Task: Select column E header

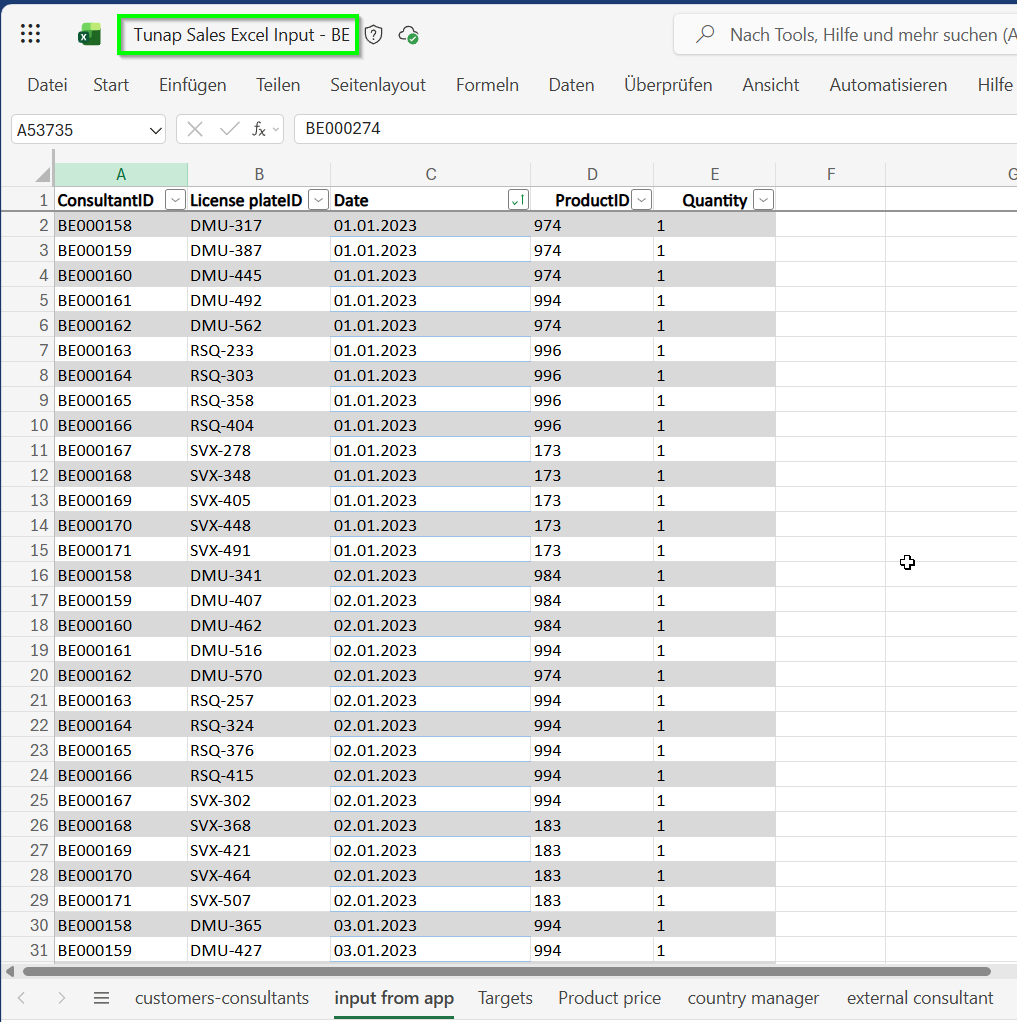Action: pyautogui.click(x=715, y=175)
